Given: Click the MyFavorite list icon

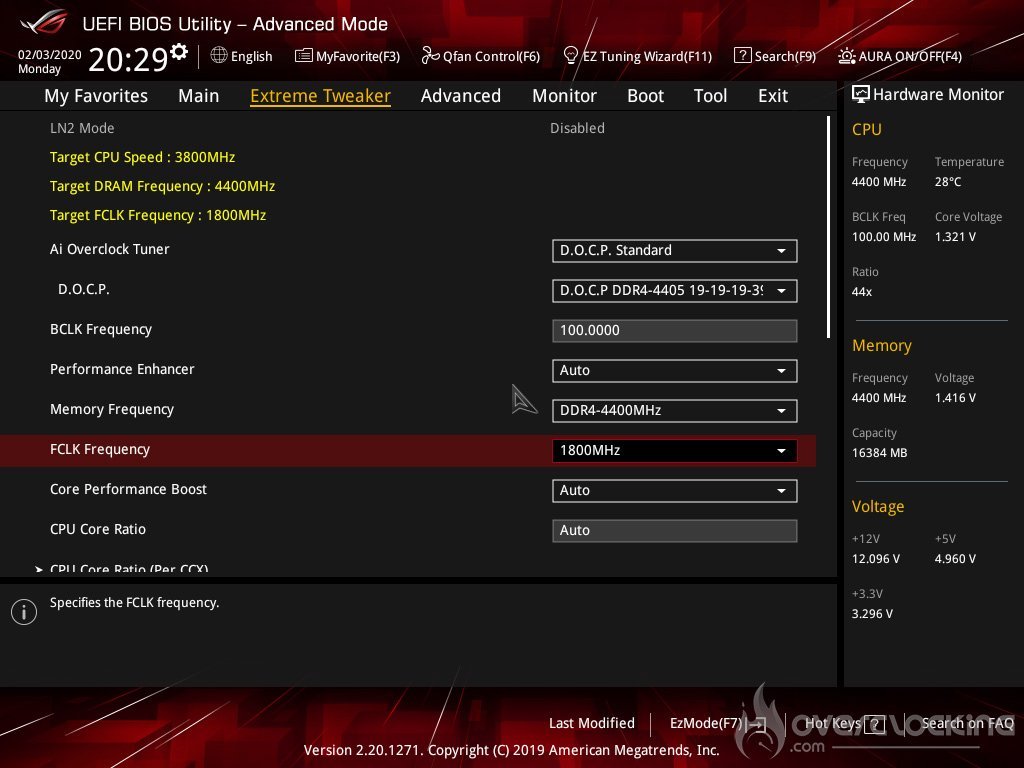Looking at the screenshot, I should pyautogui.click(x=304, y=56).
